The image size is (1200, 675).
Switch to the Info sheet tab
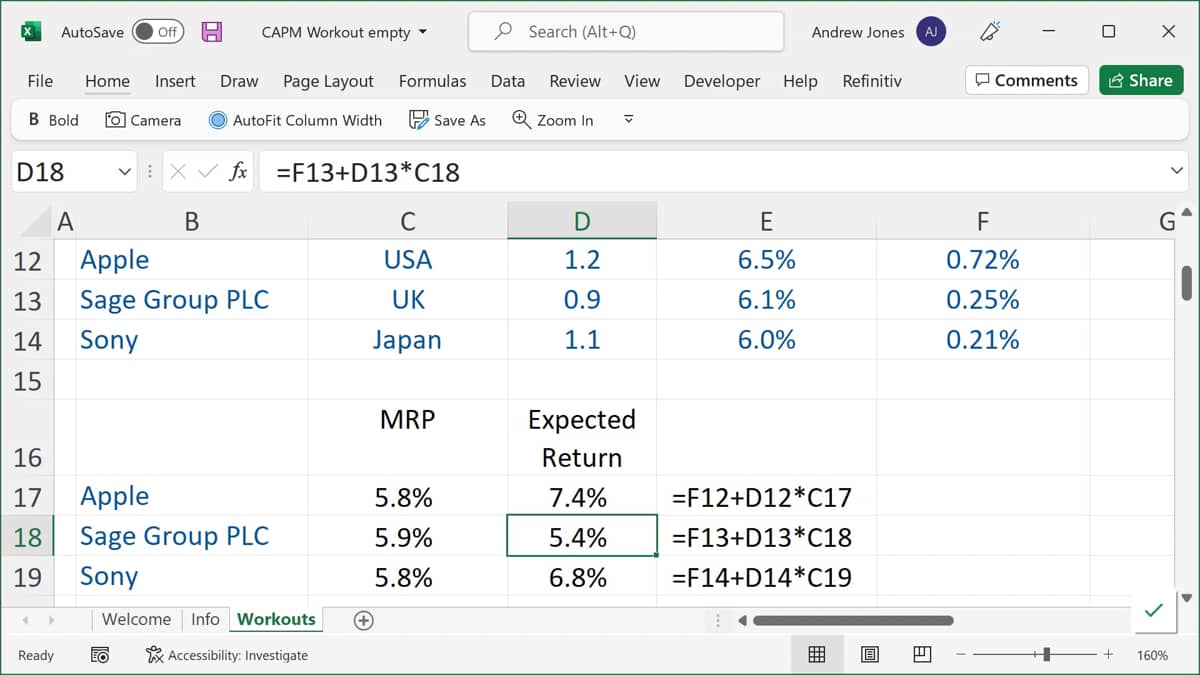(205, 619)
